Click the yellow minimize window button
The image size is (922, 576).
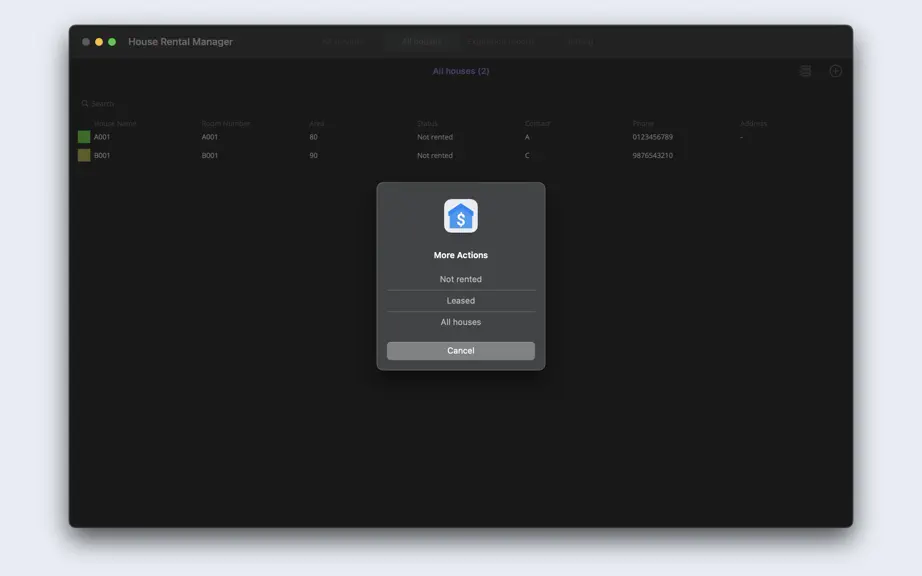99,42
